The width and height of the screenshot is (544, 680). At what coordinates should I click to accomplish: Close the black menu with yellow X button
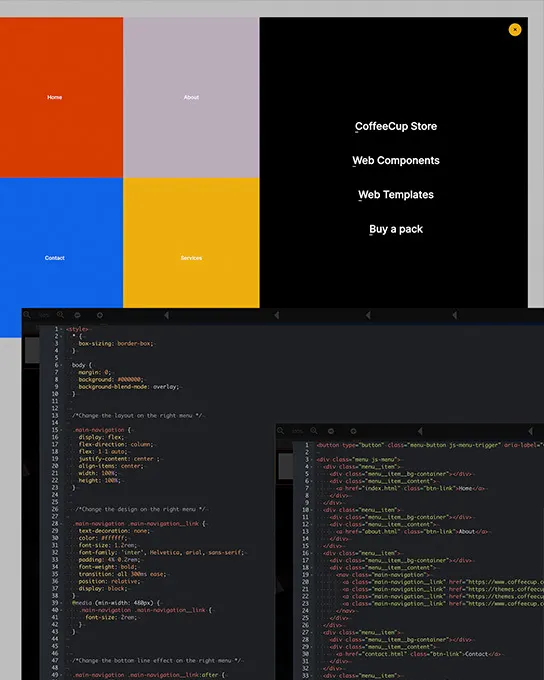pos(515,29)
